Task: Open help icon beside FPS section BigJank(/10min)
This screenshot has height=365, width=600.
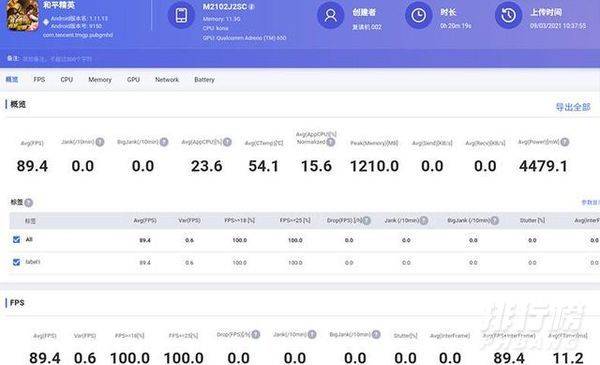Action: pos(376,334)
